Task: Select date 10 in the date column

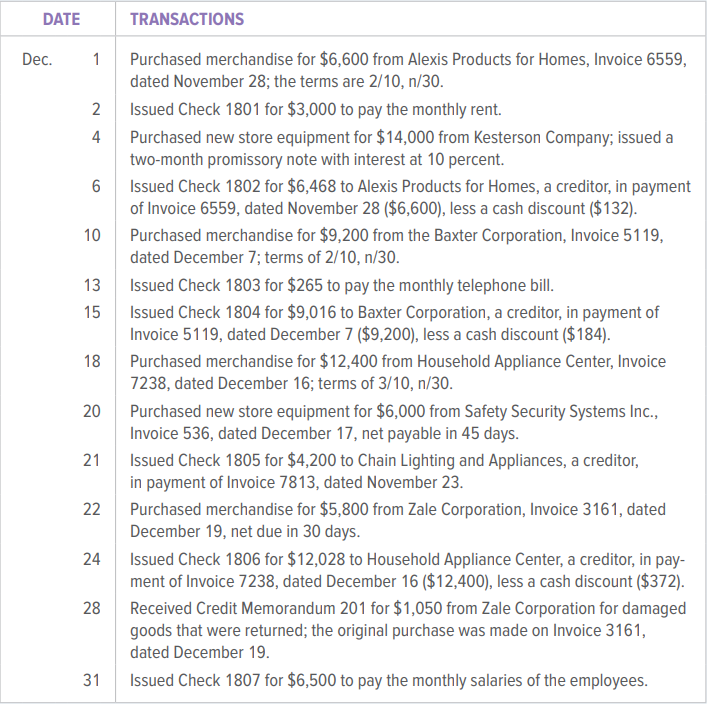Action: 92,235
